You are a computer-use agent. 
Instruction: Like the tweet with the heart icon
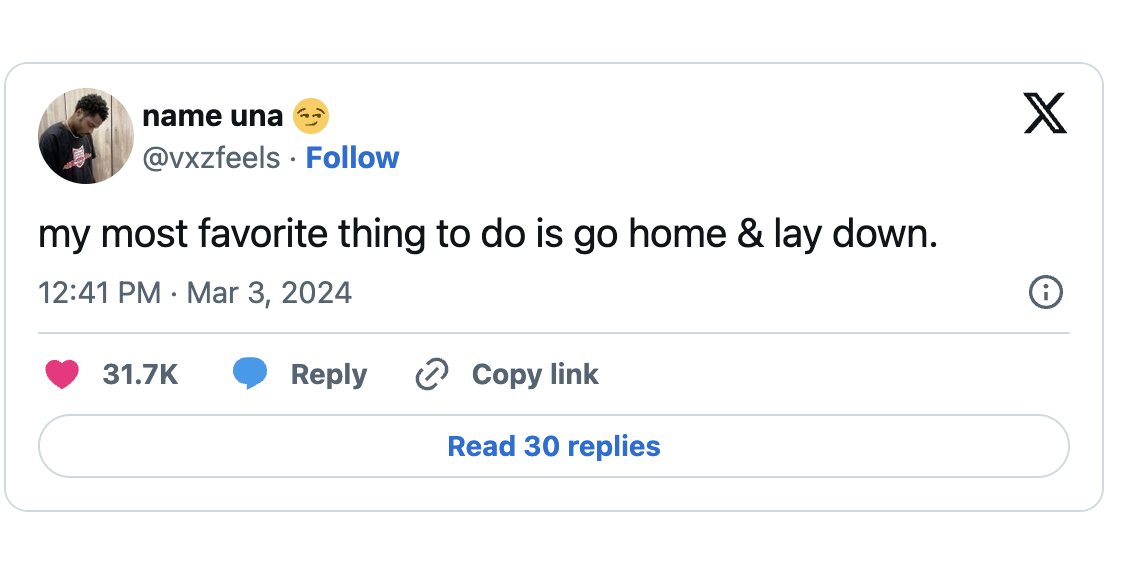pos(62,374)
